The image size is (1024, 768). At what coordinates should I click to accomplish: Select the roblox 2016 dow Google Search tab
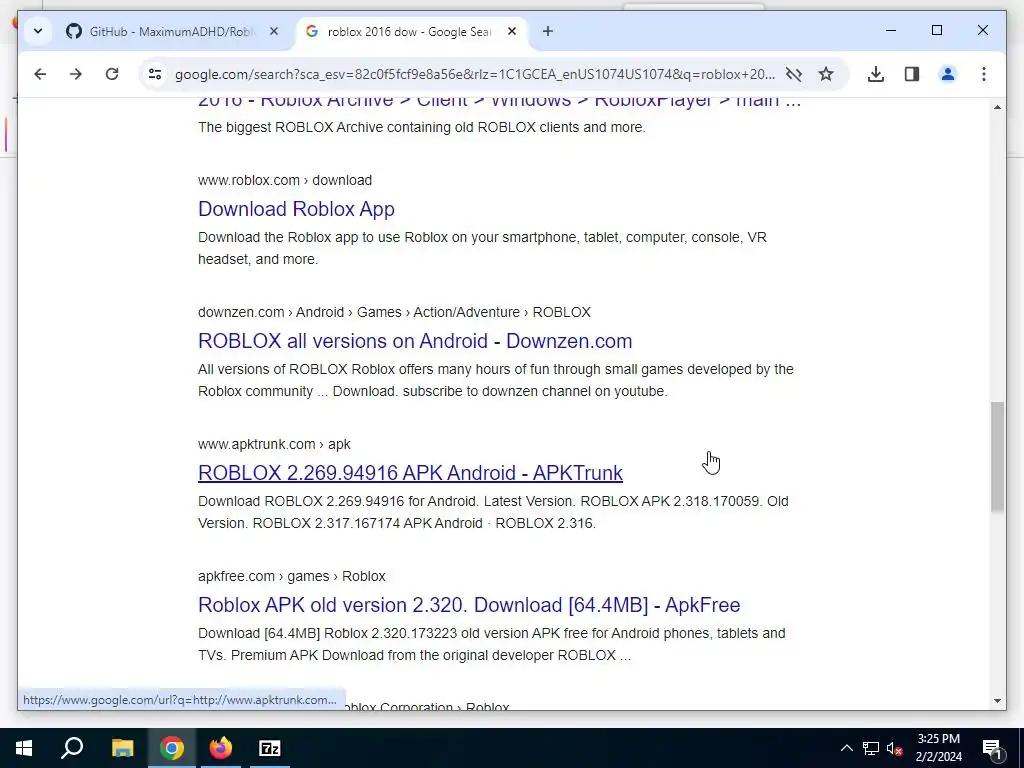point(411,31)
